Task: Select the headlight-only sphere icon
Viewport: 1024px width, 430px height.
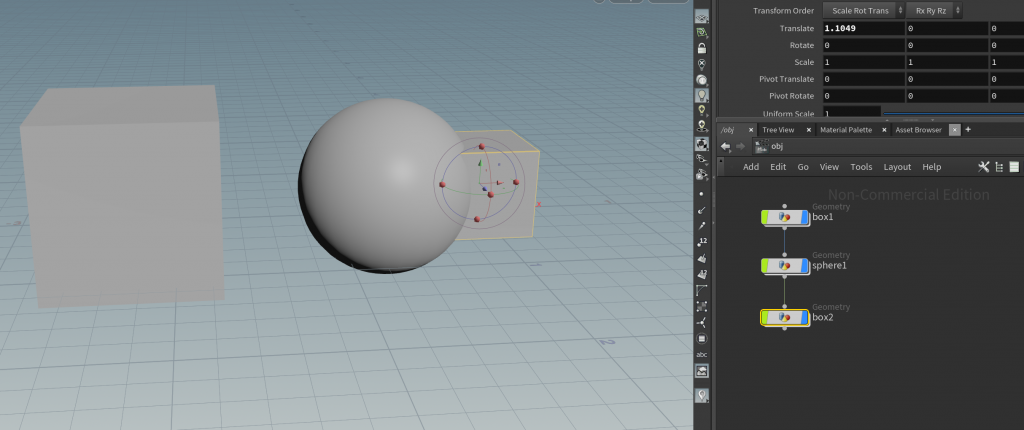Action: pos(701,80)
